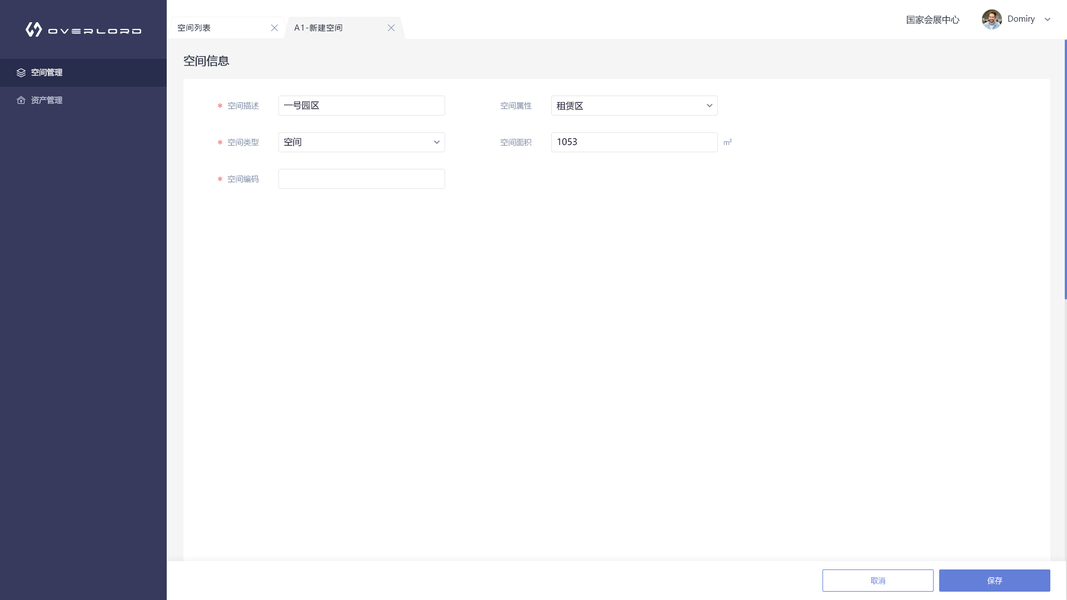
Task: Click the 空间属性 field label
Action: point(516,106)
